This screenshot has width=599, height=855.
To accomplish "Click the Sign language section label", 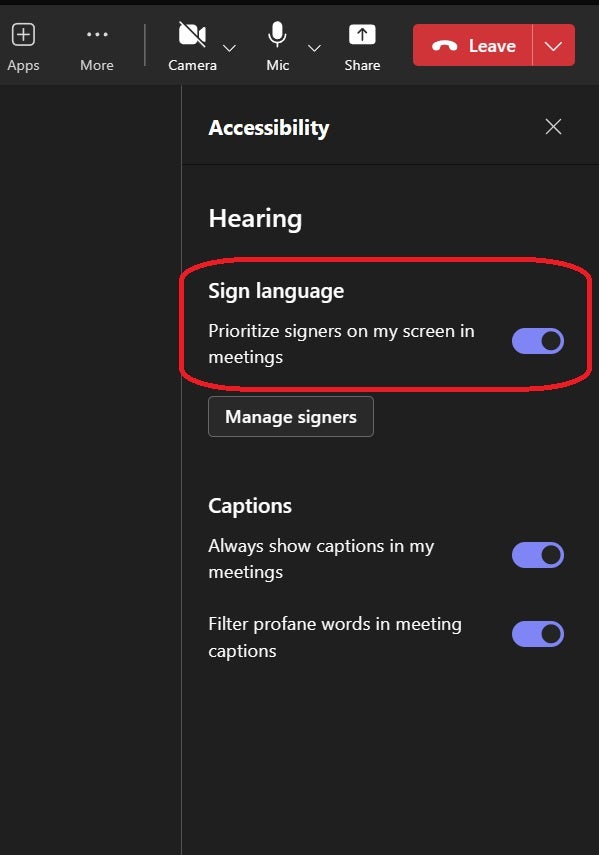I will pos(275,290).
